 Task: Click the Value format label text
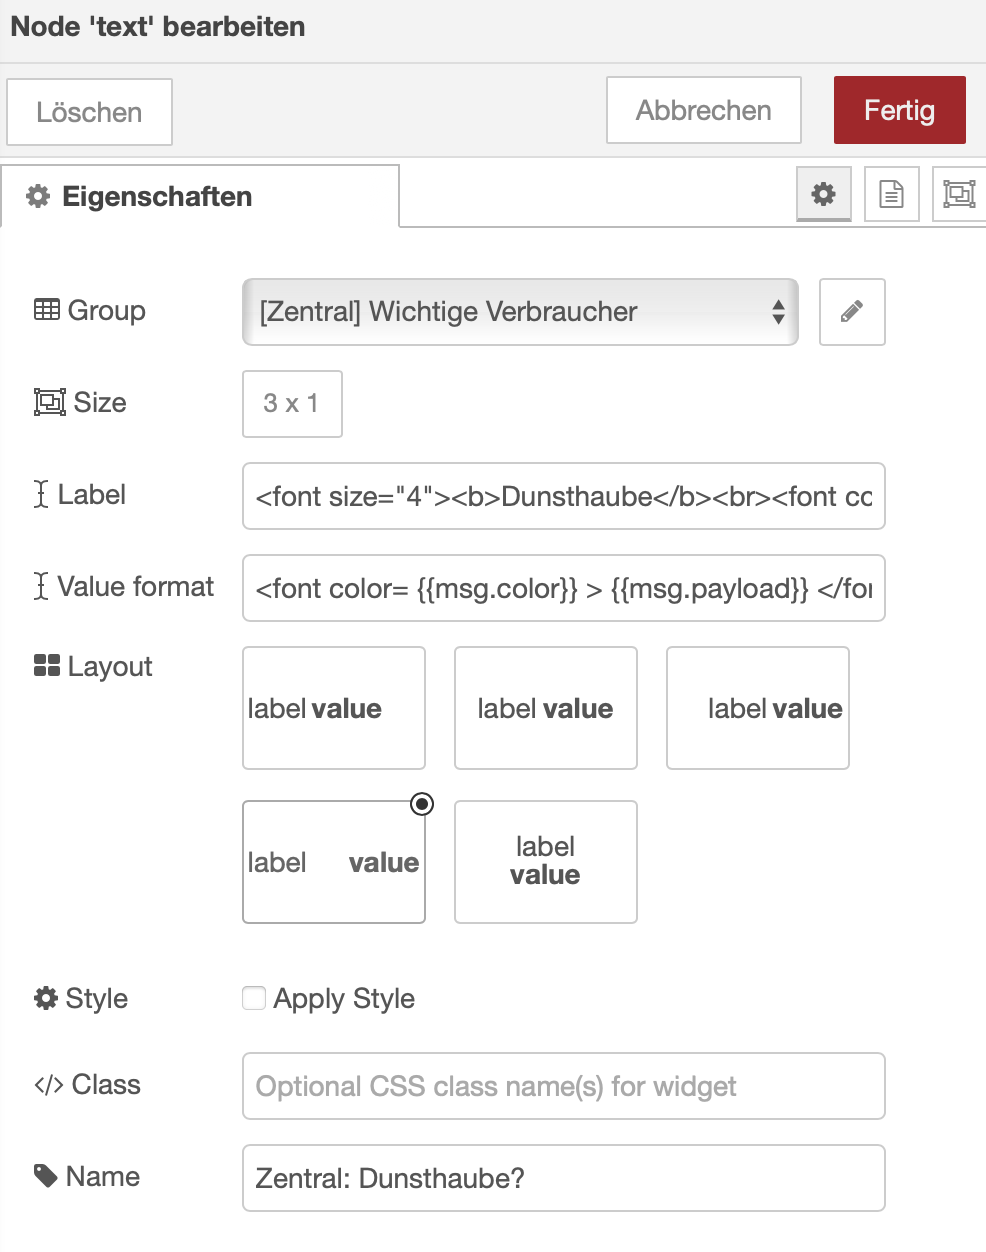point(136,586)
